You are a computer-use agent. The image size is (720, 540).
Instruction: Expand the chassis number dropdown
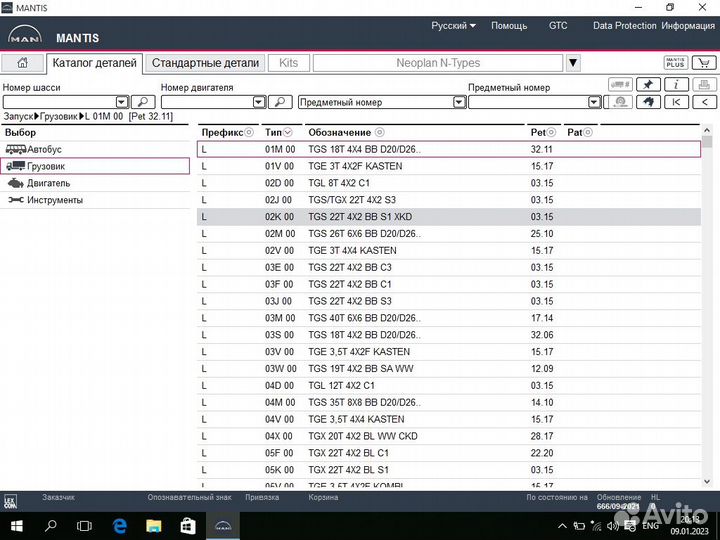click(122, 102)
